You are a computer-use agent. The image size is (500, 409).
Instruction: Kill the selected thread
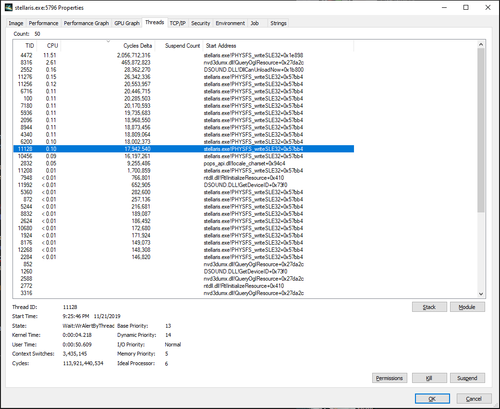[x=429, y=378]
